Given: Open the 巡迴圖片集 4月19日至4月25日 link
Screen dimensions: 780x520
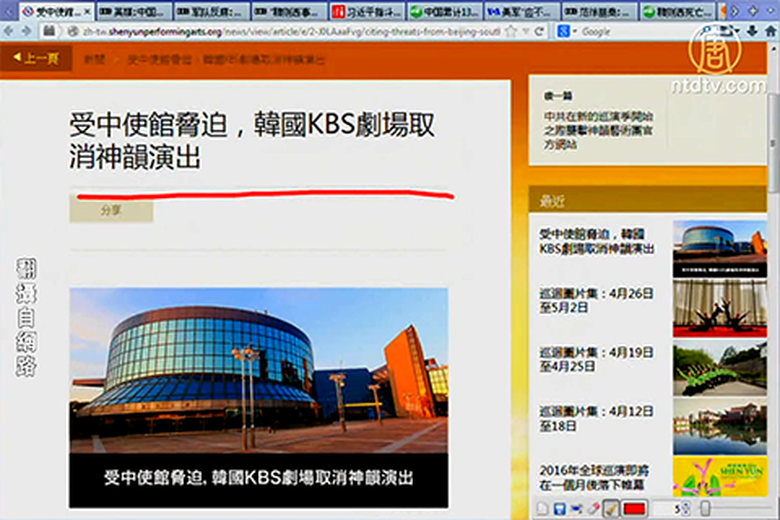Looking at the screenshot, I should 597,360.
